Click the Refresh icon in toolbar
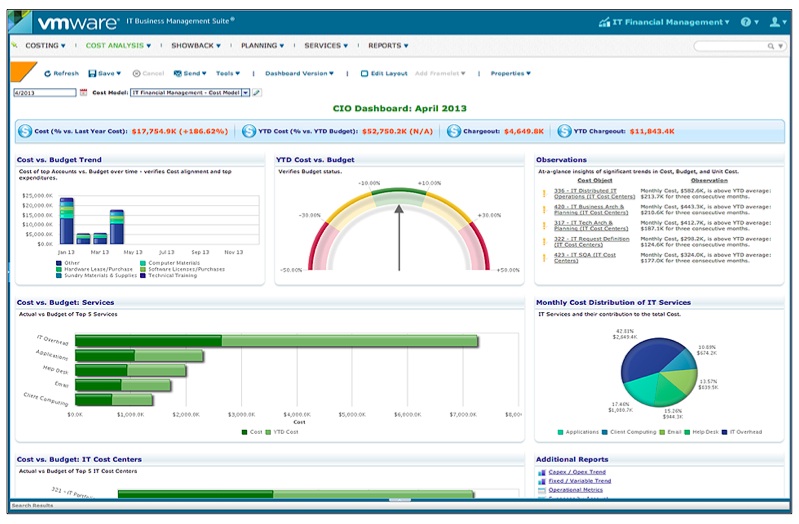Image resolution: width=799 pixels, height=524 pixels. pos(47,73)
